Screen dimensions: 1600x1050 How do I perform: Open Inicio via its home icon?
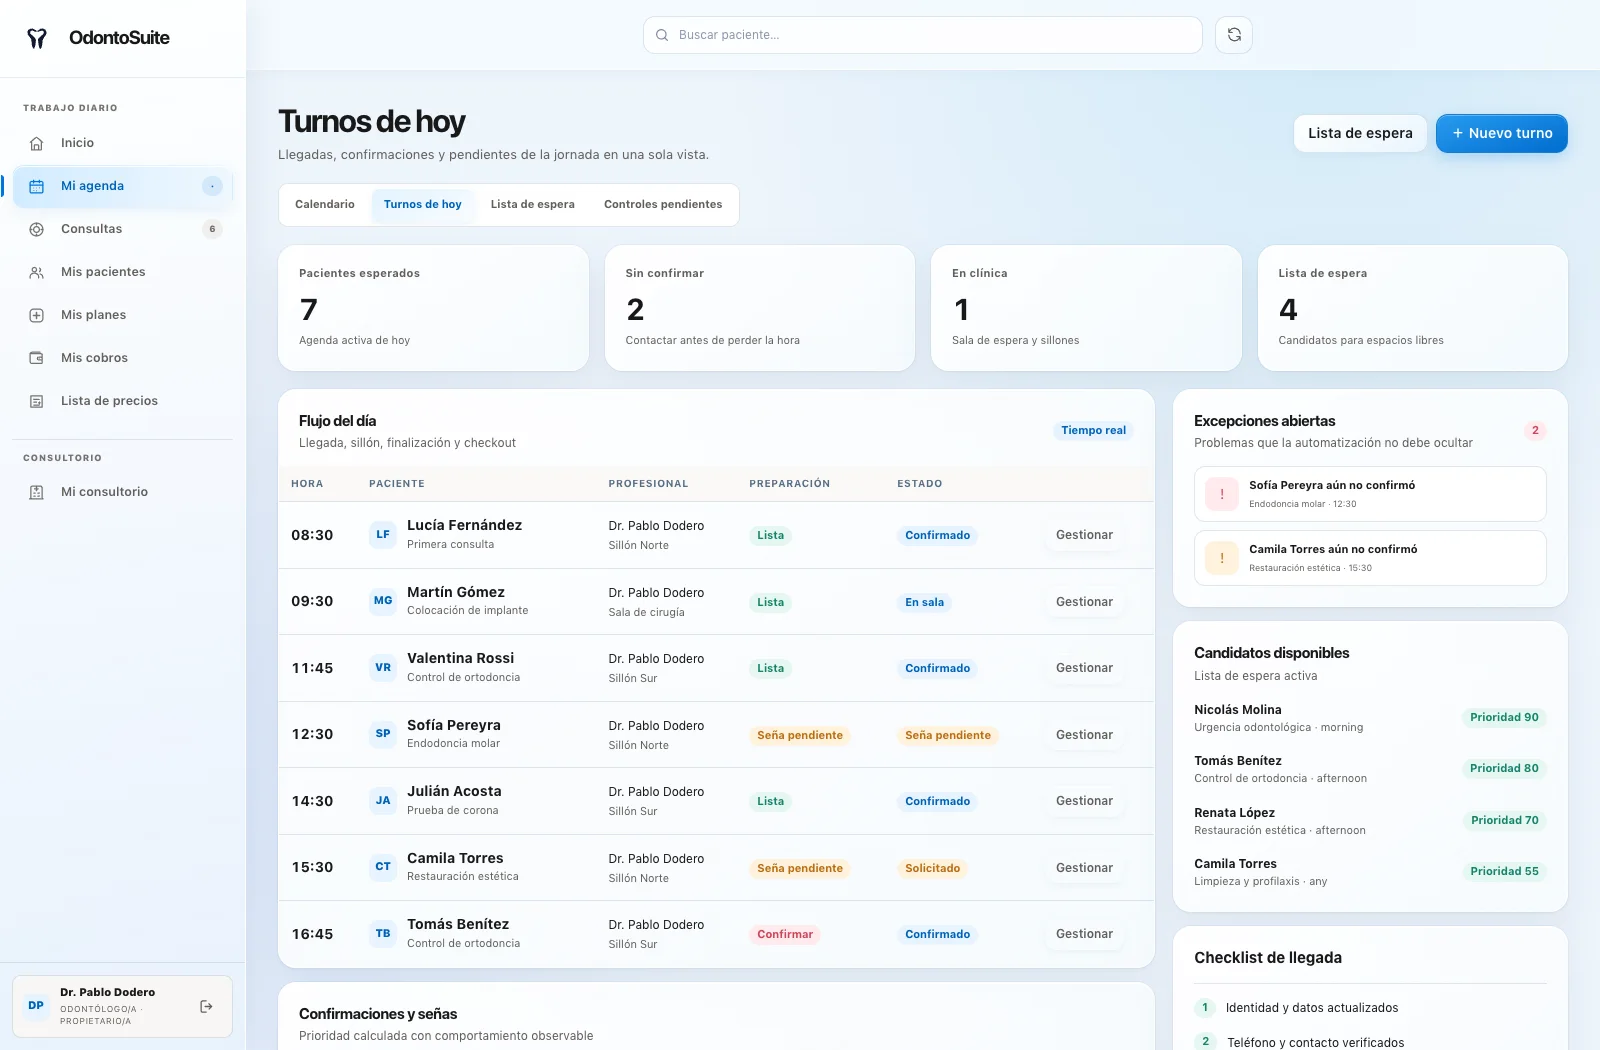pyautogui.click(x=37, y=143)
